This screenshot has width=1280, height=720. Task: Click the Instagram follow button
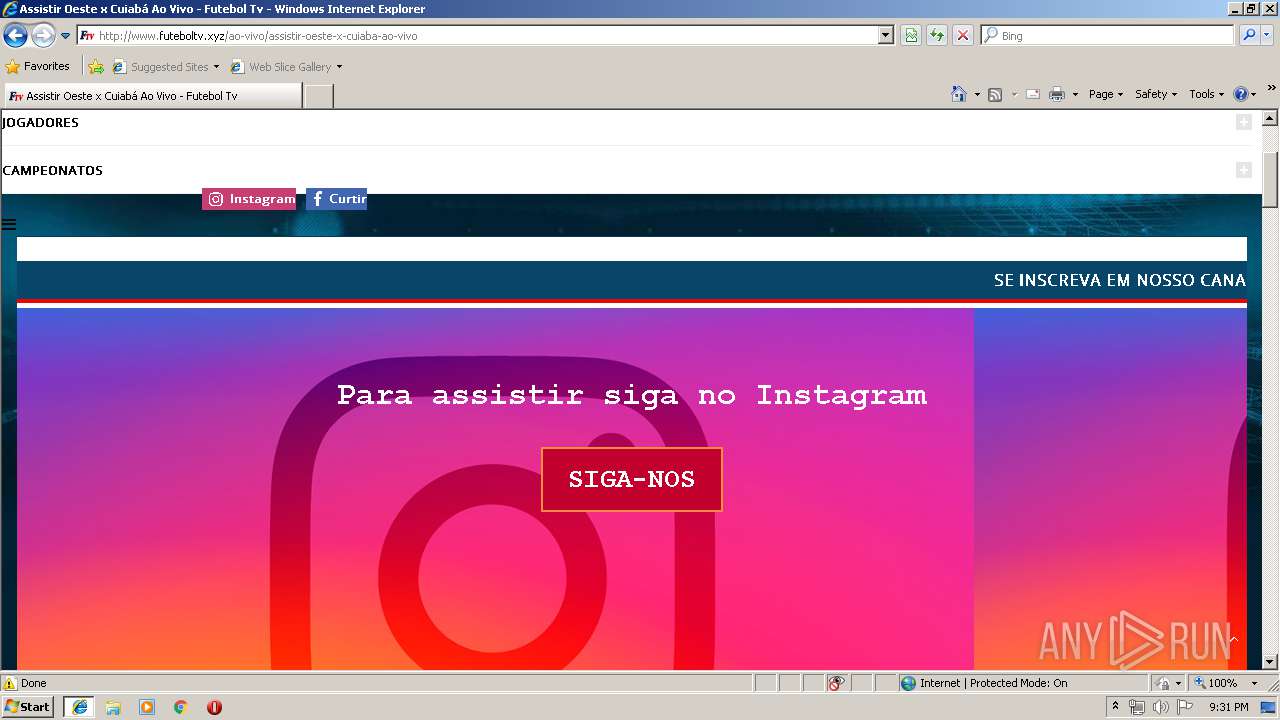tap(249, 199)
